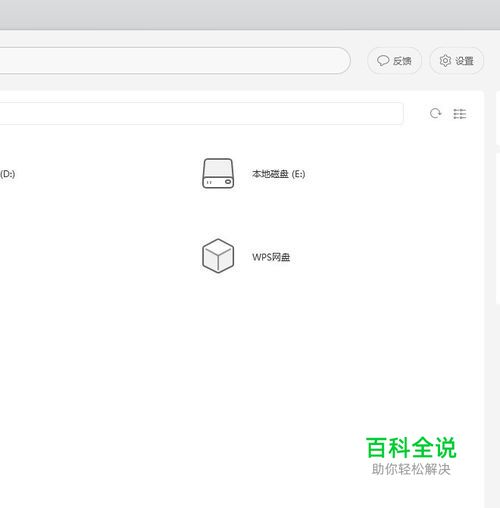Click the refresh icon
The height and width of the screenshot is (508, 500).
435,114
